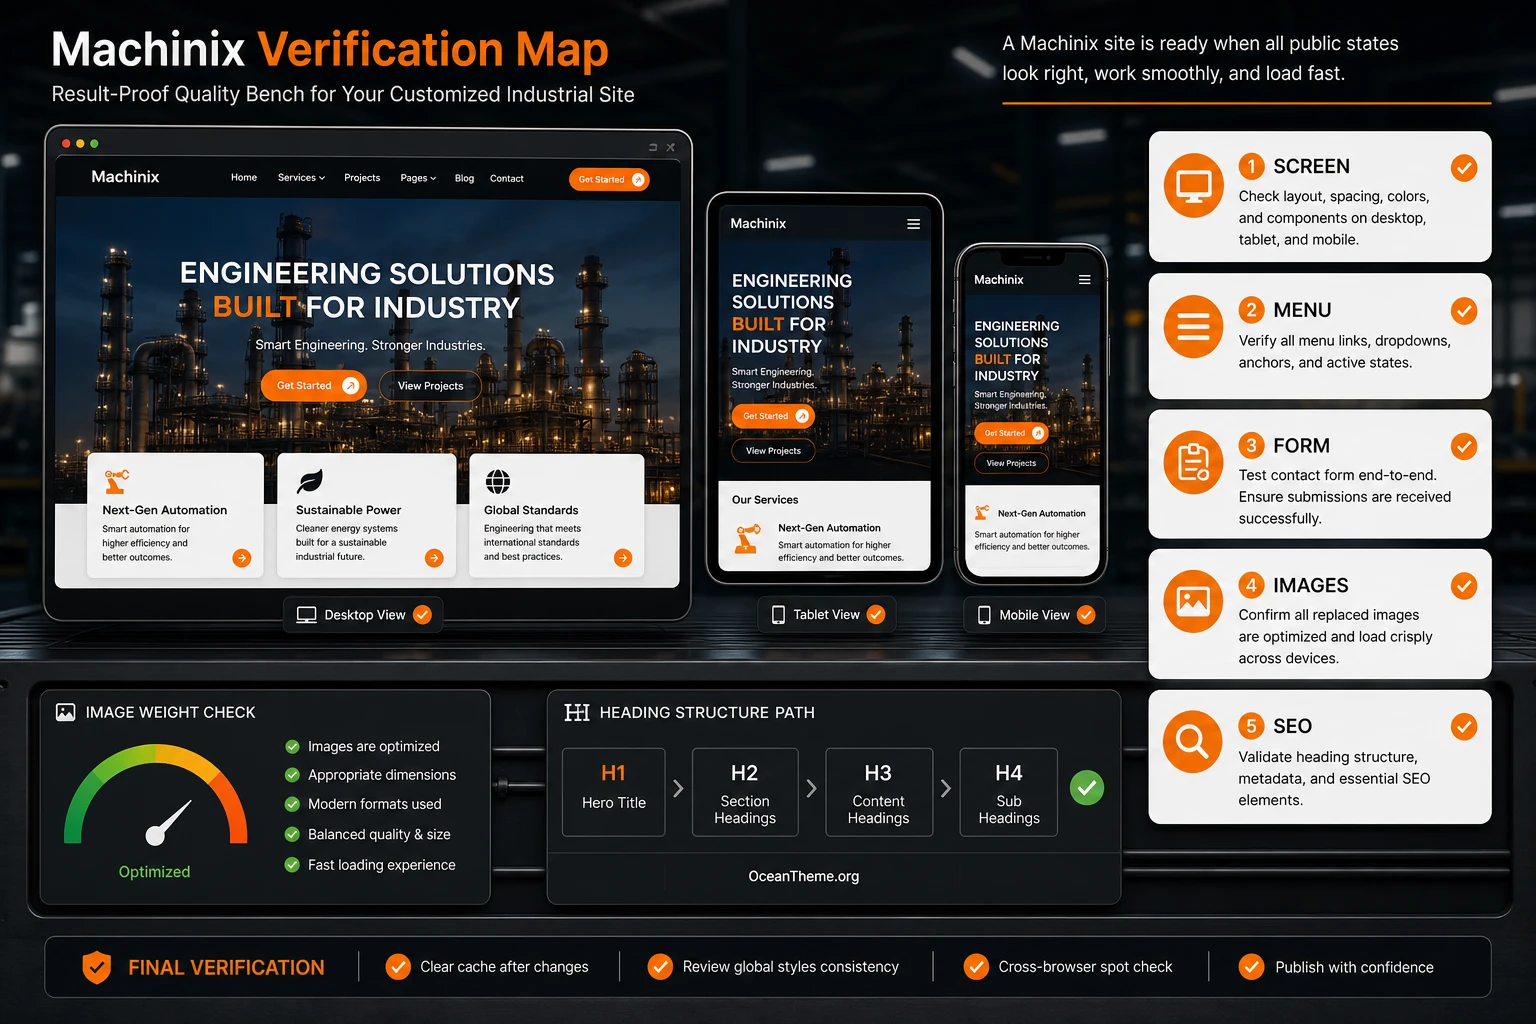Click Get Started in the desktop navigation bar
This screenshot has height=1024, width=1536.
(x=609, y=179)
